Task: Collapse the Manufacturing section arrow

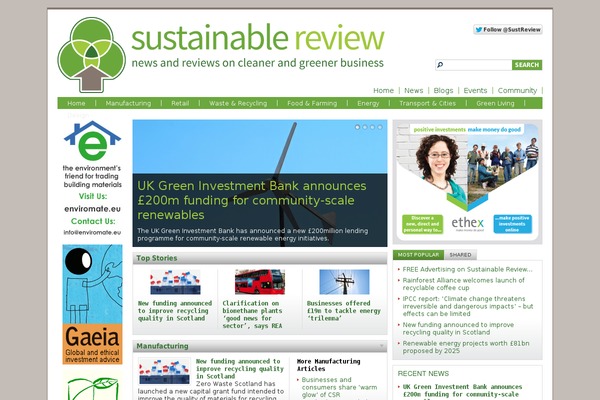Action: coord(381,346)
